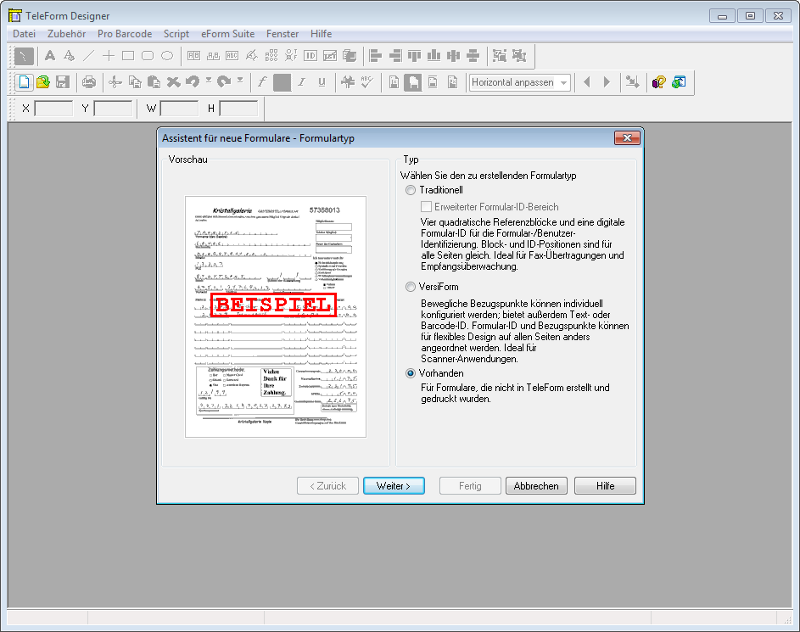Choose the VersiForm option
This screenshot has width=800, height=632.
tap(410, 286)
